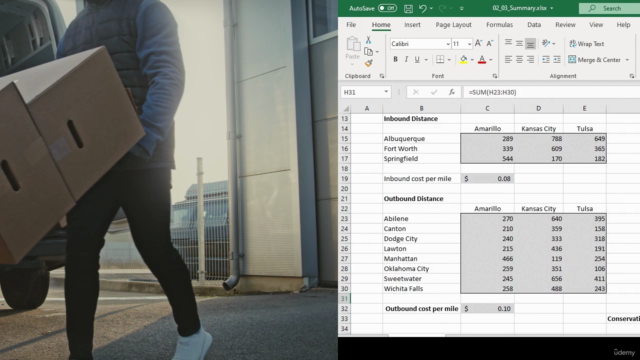
Task: Apply the red font color A
Action: tap(482, 60)
